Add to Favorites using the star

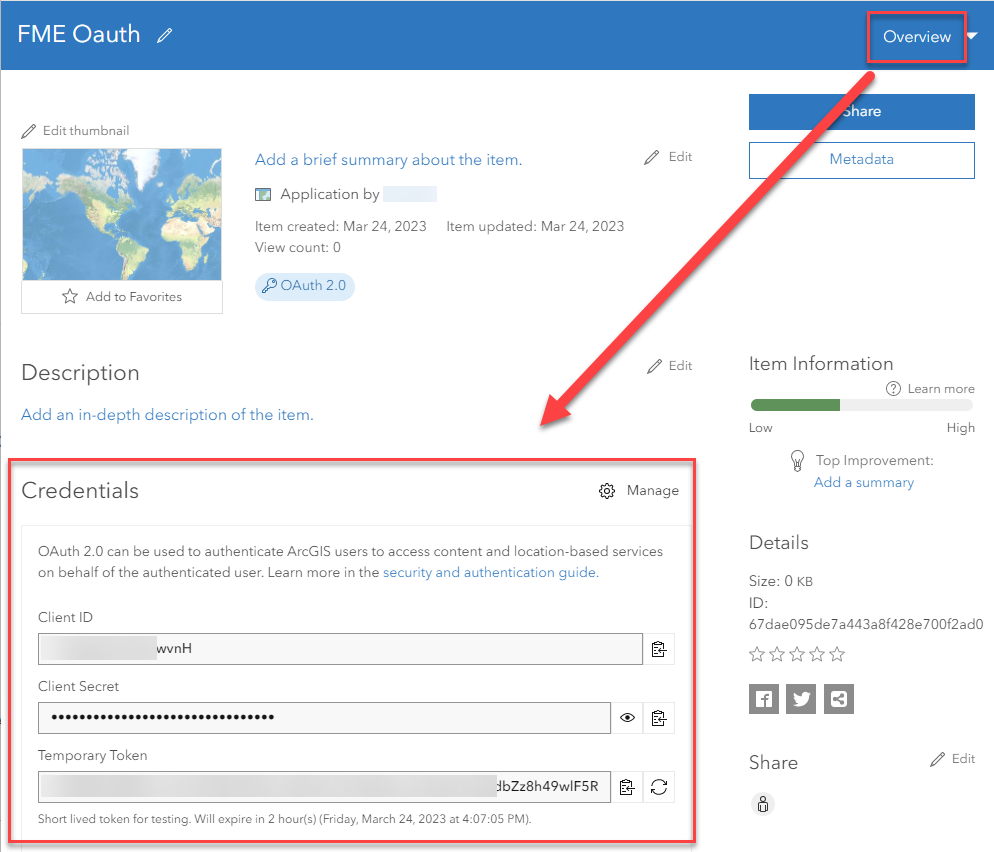coord(70,297)
